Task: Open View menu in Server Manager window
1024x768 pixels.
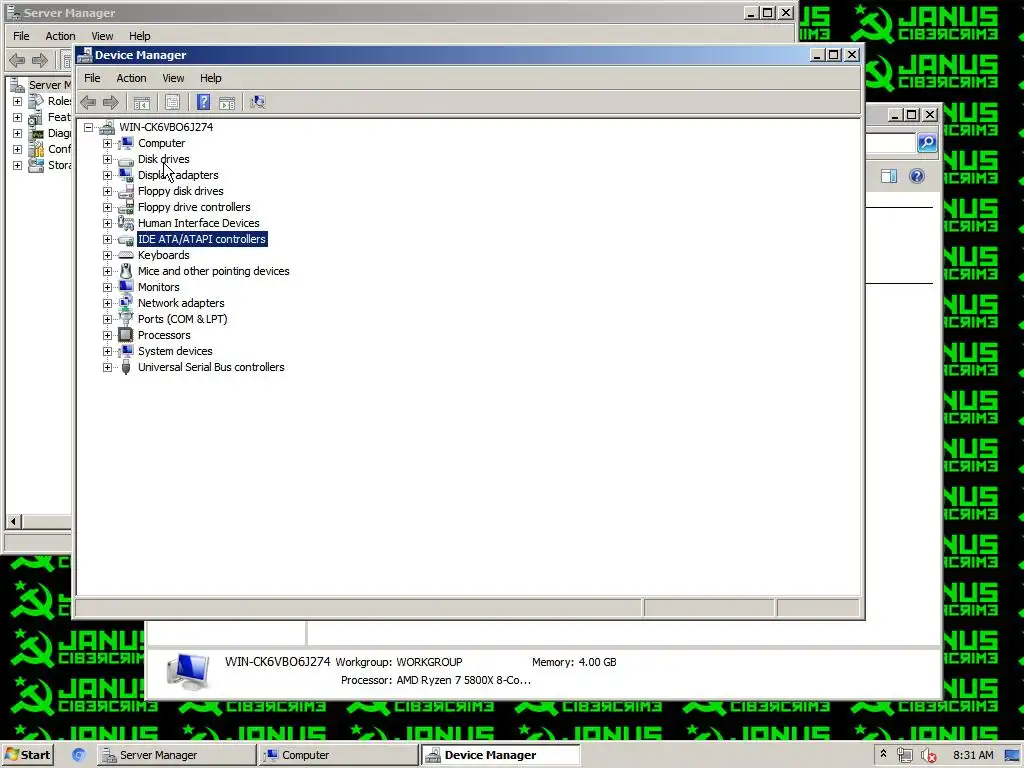Action: [x=102, y=36]
